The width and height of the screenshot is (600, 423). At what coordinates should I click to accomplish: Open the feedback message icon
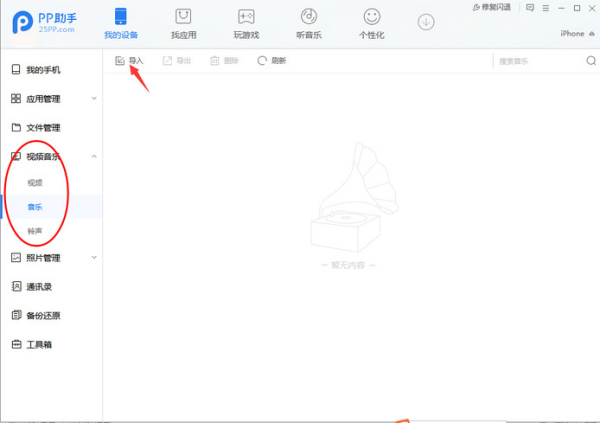coord(530,8)
